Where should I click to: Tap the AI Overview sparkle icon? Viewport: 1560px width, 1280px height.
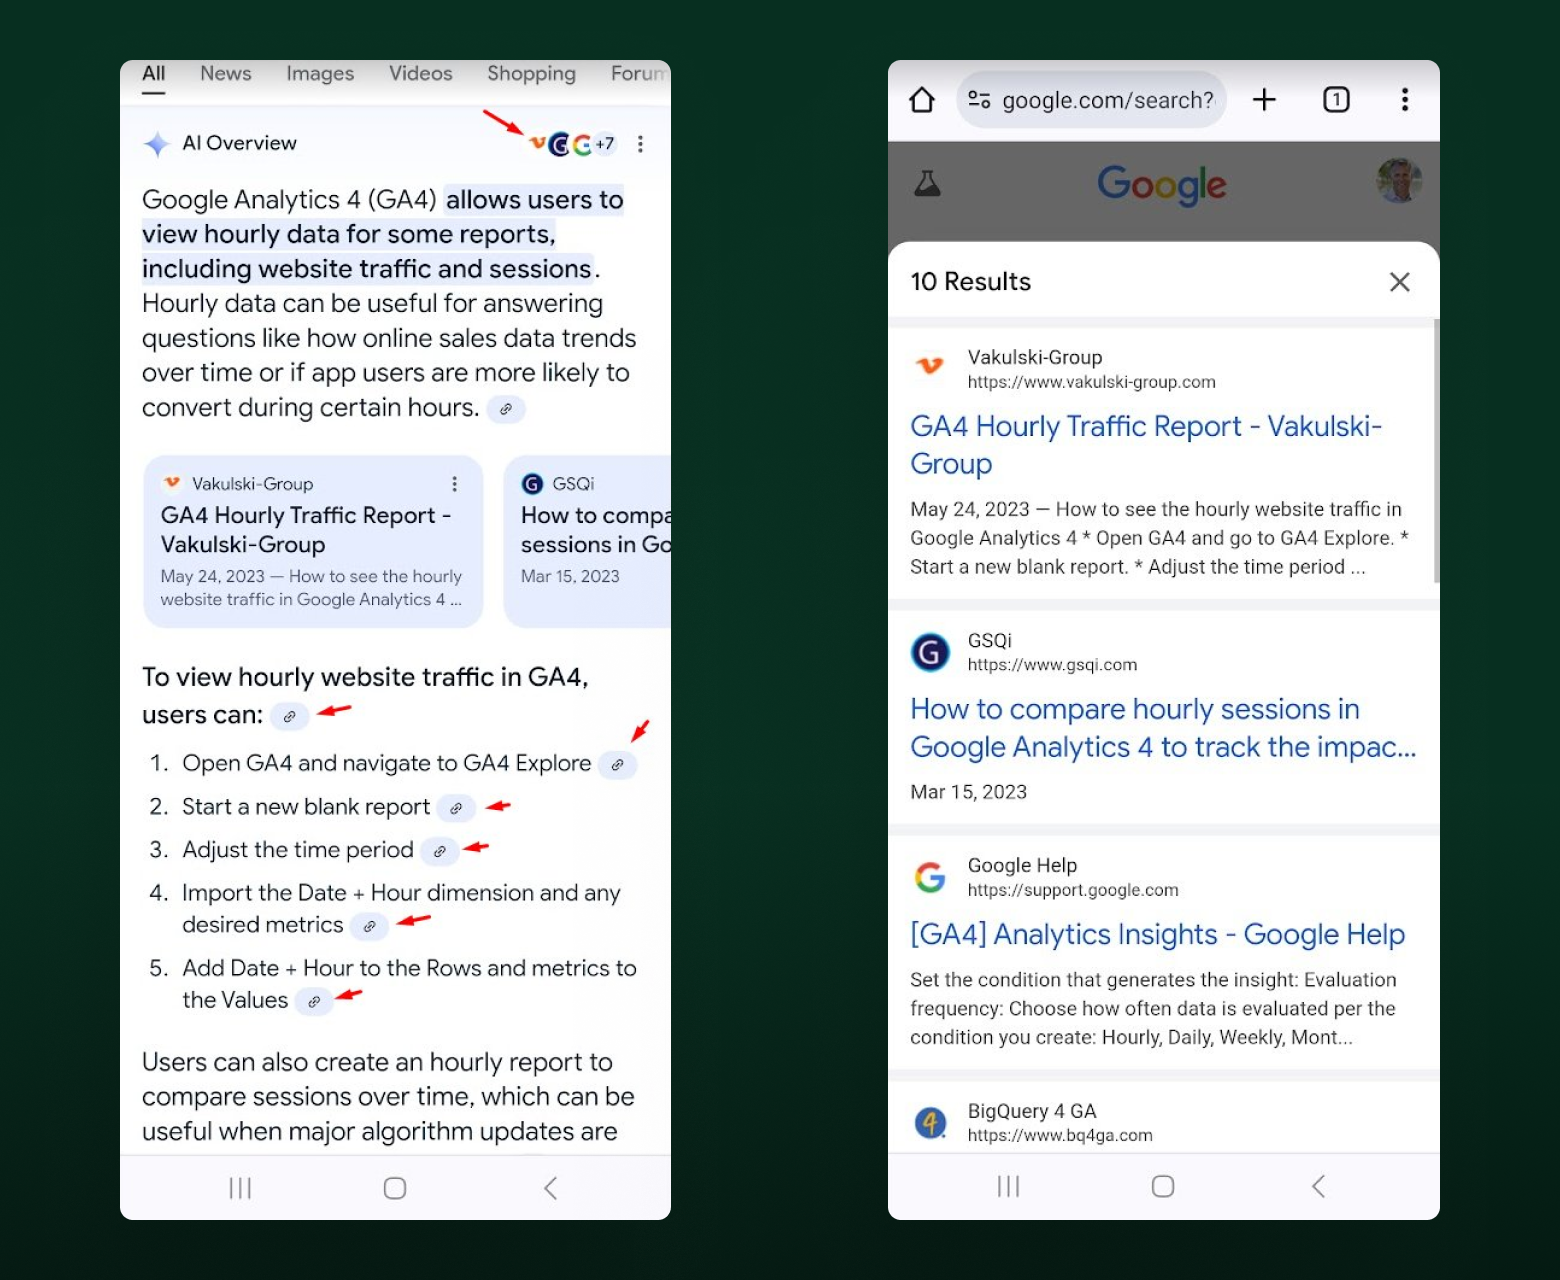[x=157, y=144]
